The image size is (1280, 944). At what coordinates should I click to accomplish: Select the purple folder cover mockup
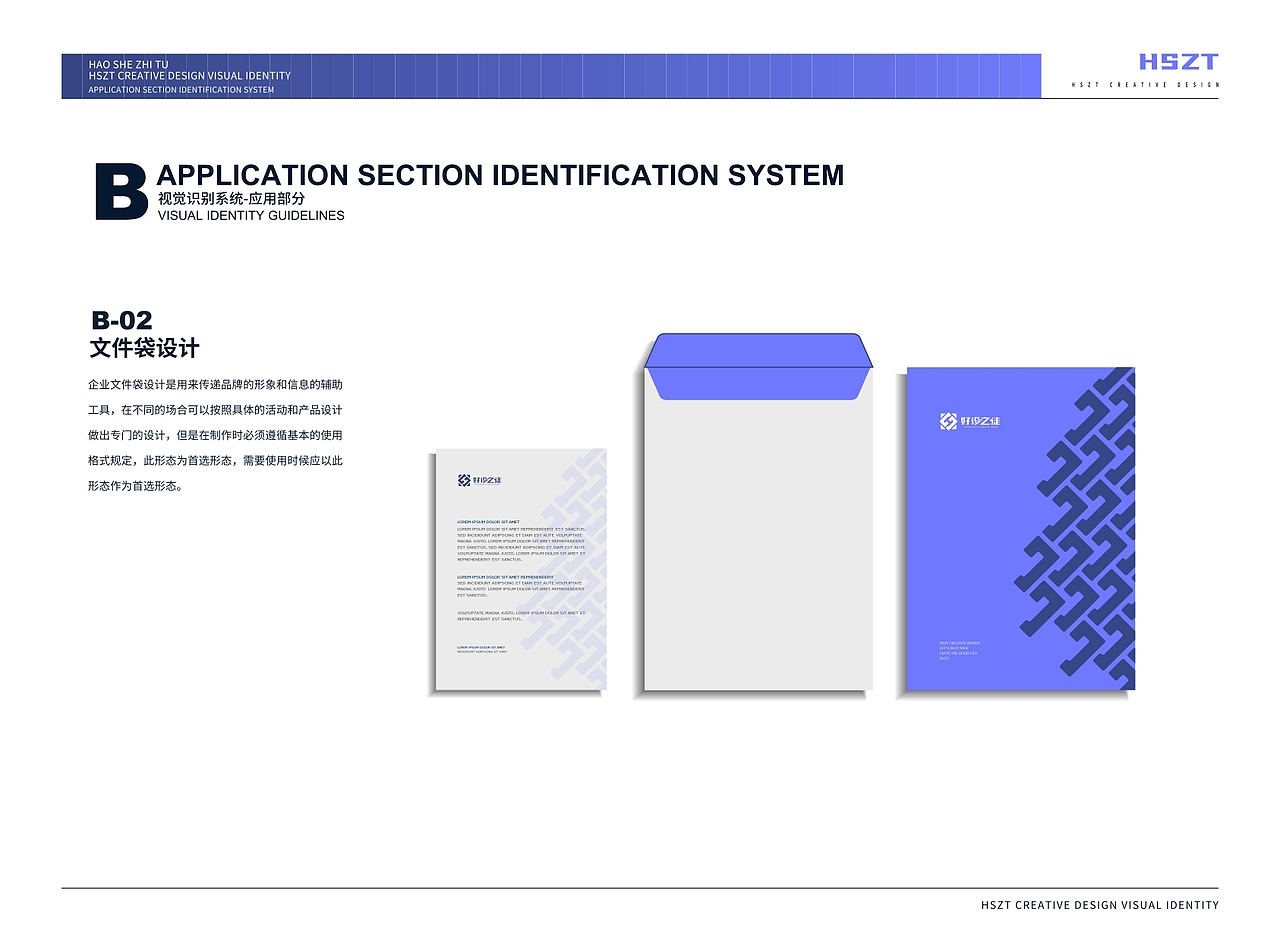(x=1021, y=529)
